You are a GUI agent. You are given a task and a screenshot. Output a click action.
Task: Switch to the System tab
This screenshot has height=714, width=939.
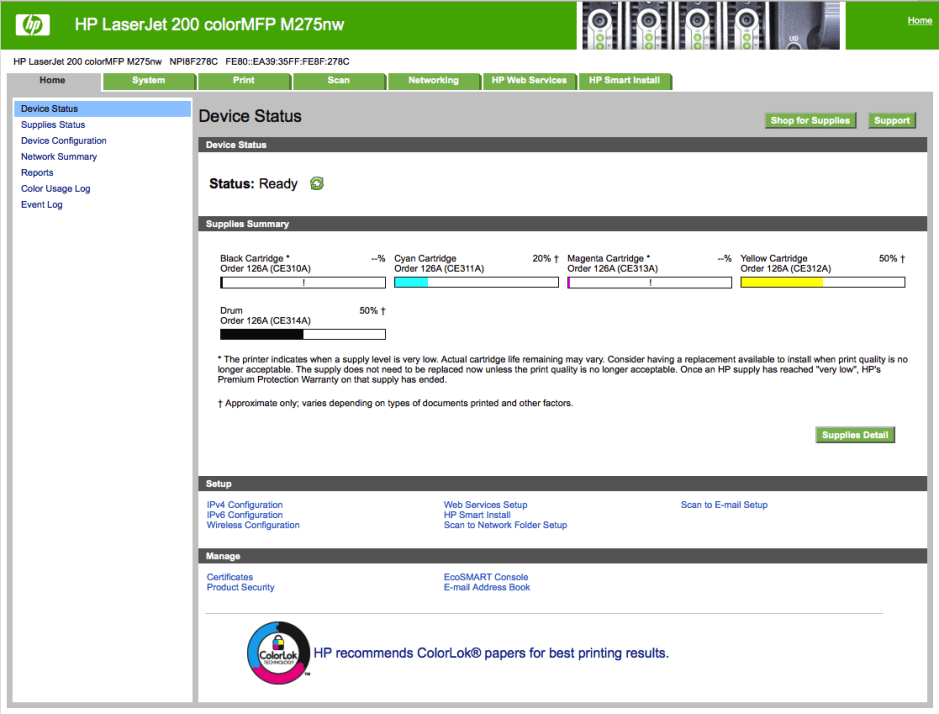point(148,80)
